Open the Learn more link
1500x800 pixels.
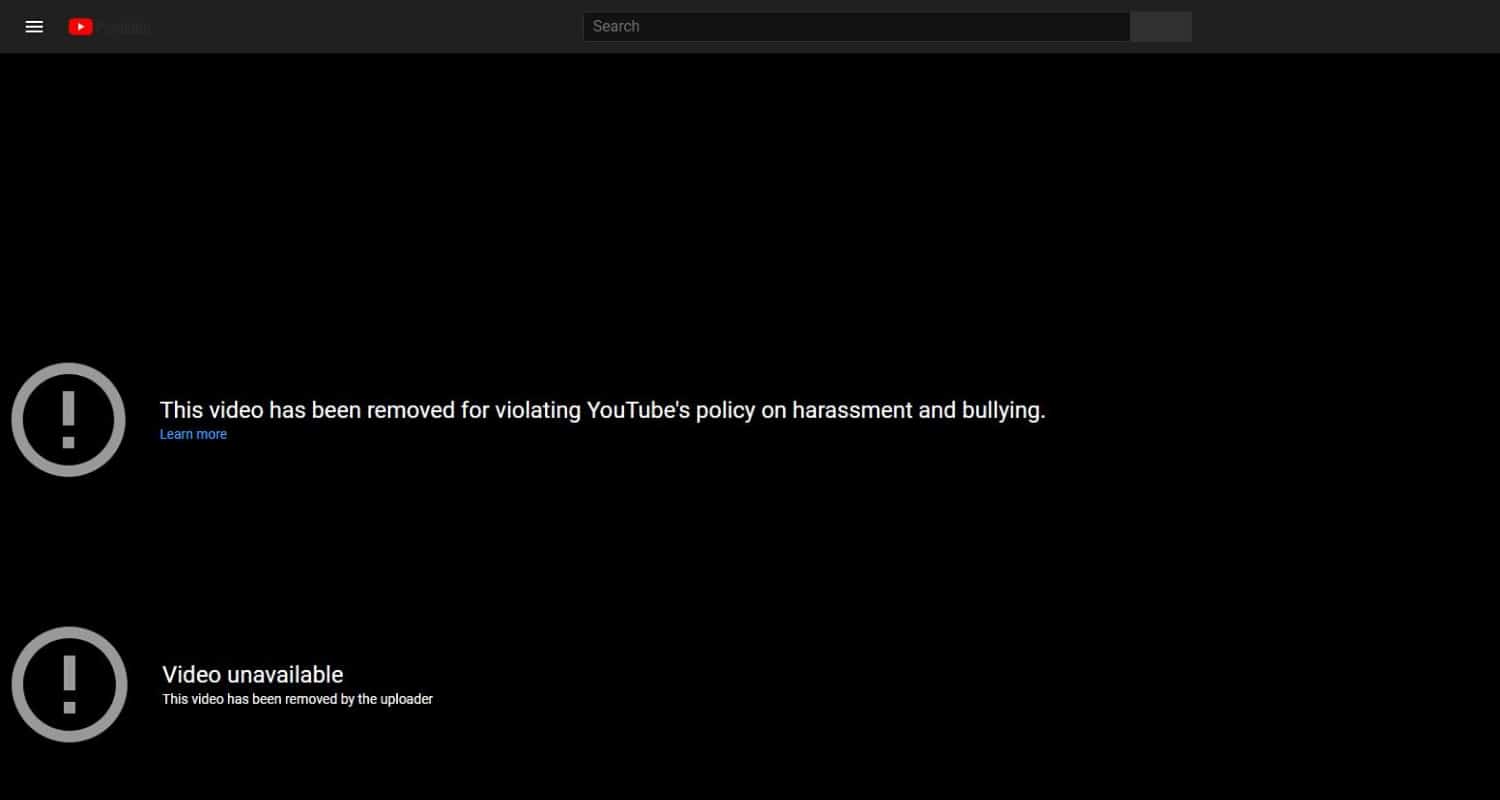coord(193,434)
